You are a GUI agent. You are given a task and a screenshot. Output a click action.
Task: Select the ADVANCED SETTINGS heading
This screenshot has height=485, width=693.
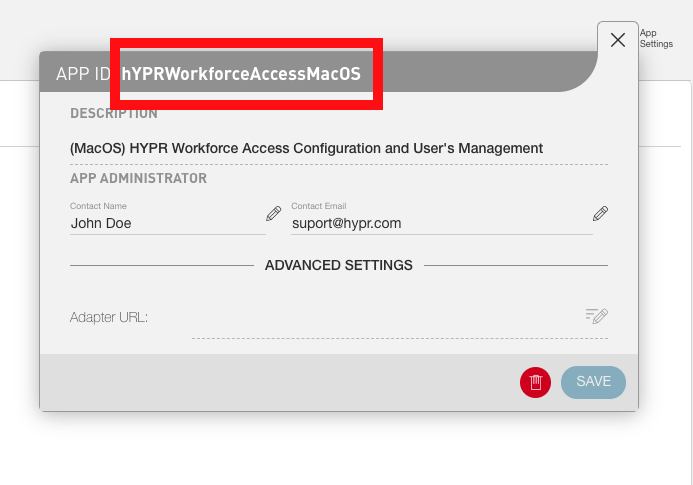tap(339, 265)
